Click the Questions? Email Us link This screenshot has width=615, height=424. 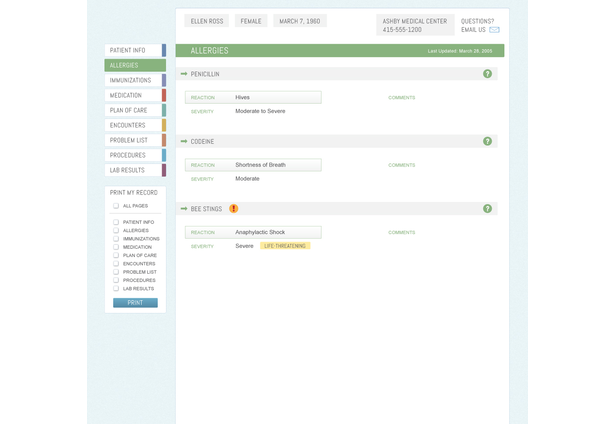click(480, 25)
